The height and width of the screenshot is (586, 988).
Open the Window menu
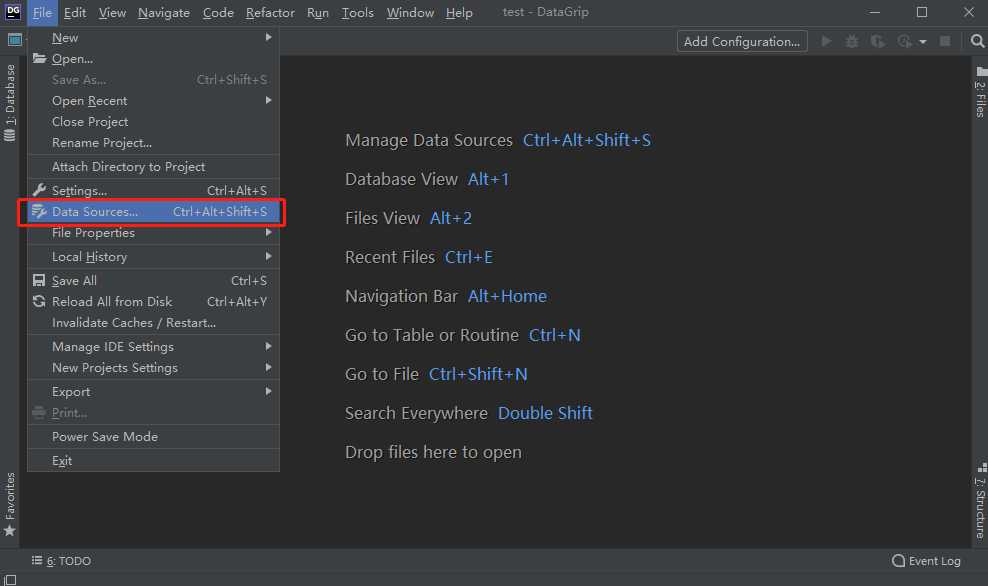pyautogui.click(x=410, y=13)
